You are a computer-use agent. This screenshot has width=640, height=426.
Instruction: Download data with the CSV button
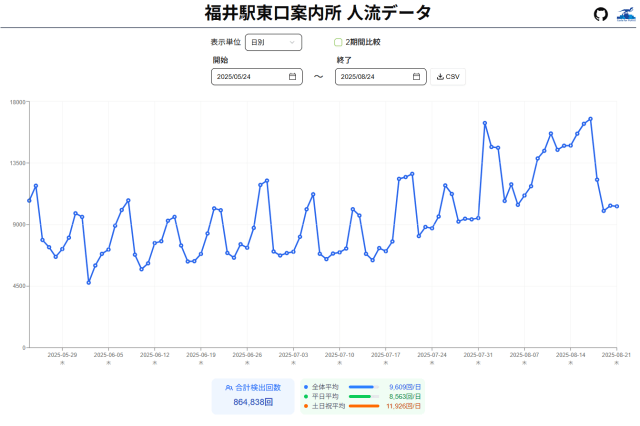[448, 77]
